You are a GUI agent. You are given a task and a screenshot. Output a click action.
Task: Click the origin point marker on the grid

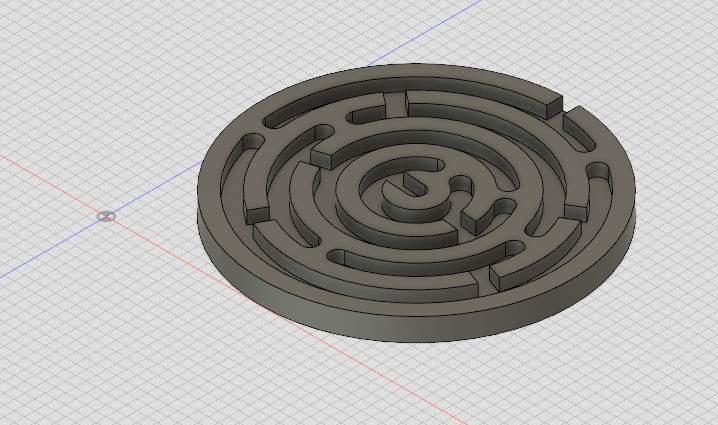coord(106,216)
